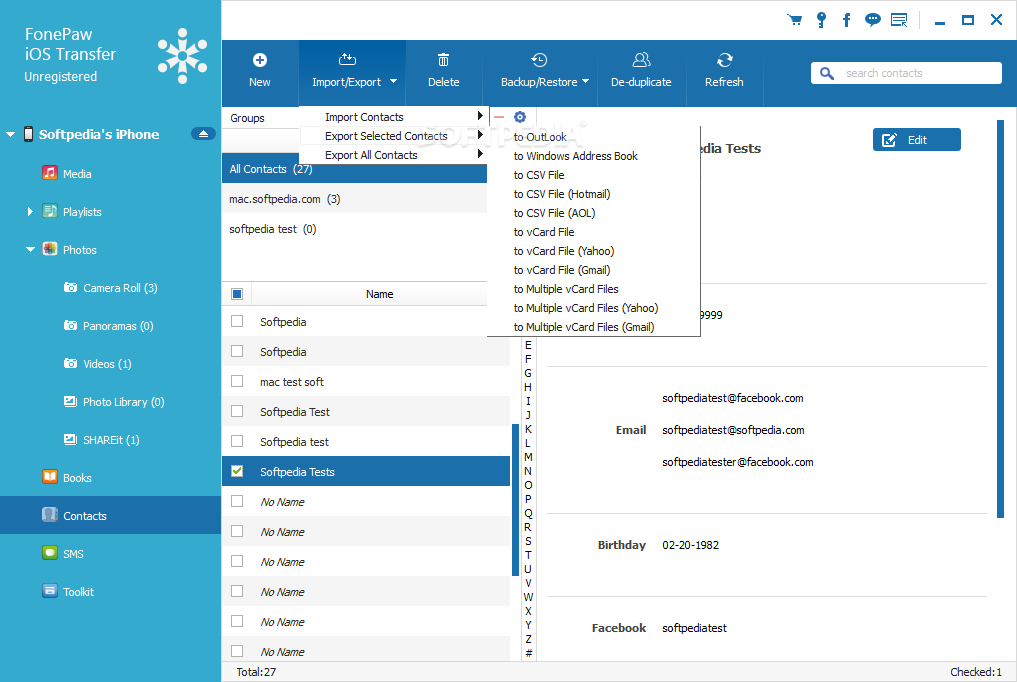Expand Import Contacts submenu
The height and width of the screenshot is (682, 1017).
click(x=480, y=116)
